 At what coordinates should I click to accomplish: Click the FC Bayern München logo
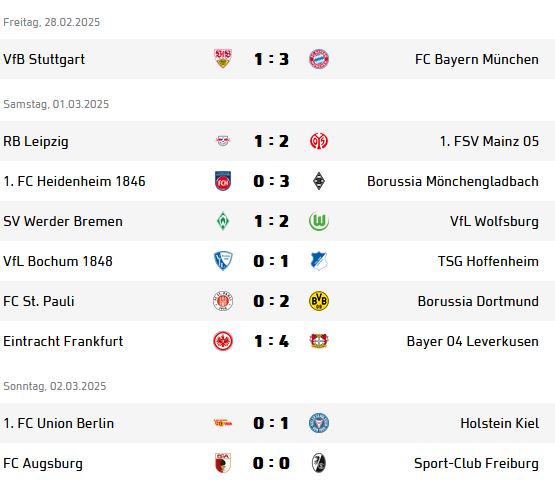coord(319,59)
